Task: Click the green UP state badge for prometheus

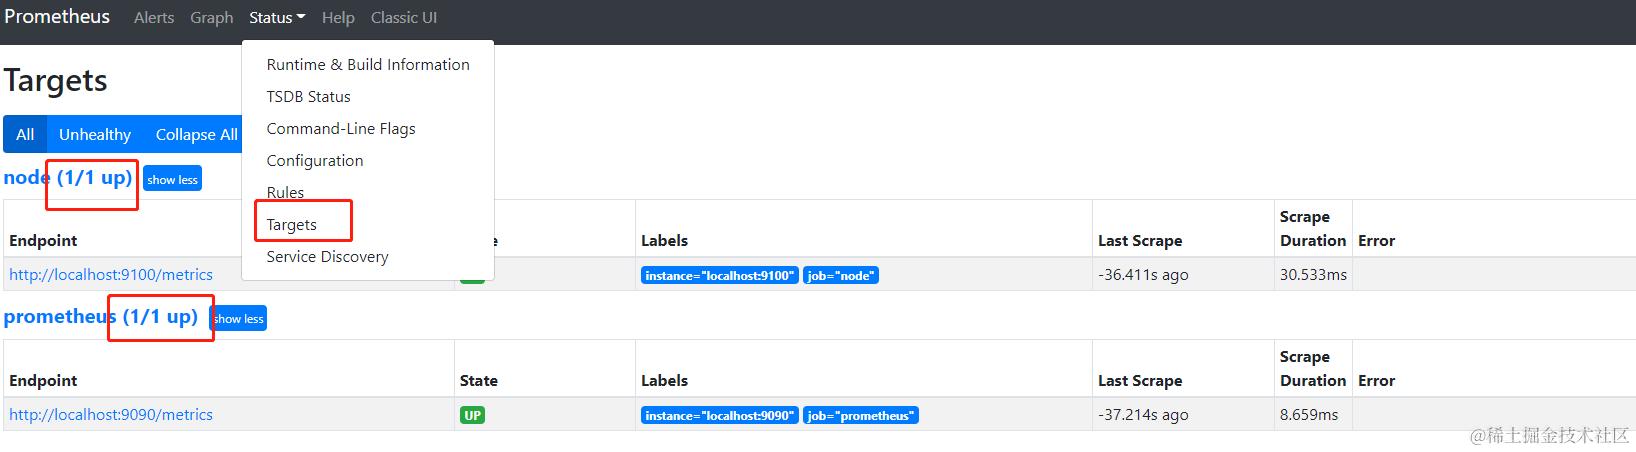Action: [472, 415]
